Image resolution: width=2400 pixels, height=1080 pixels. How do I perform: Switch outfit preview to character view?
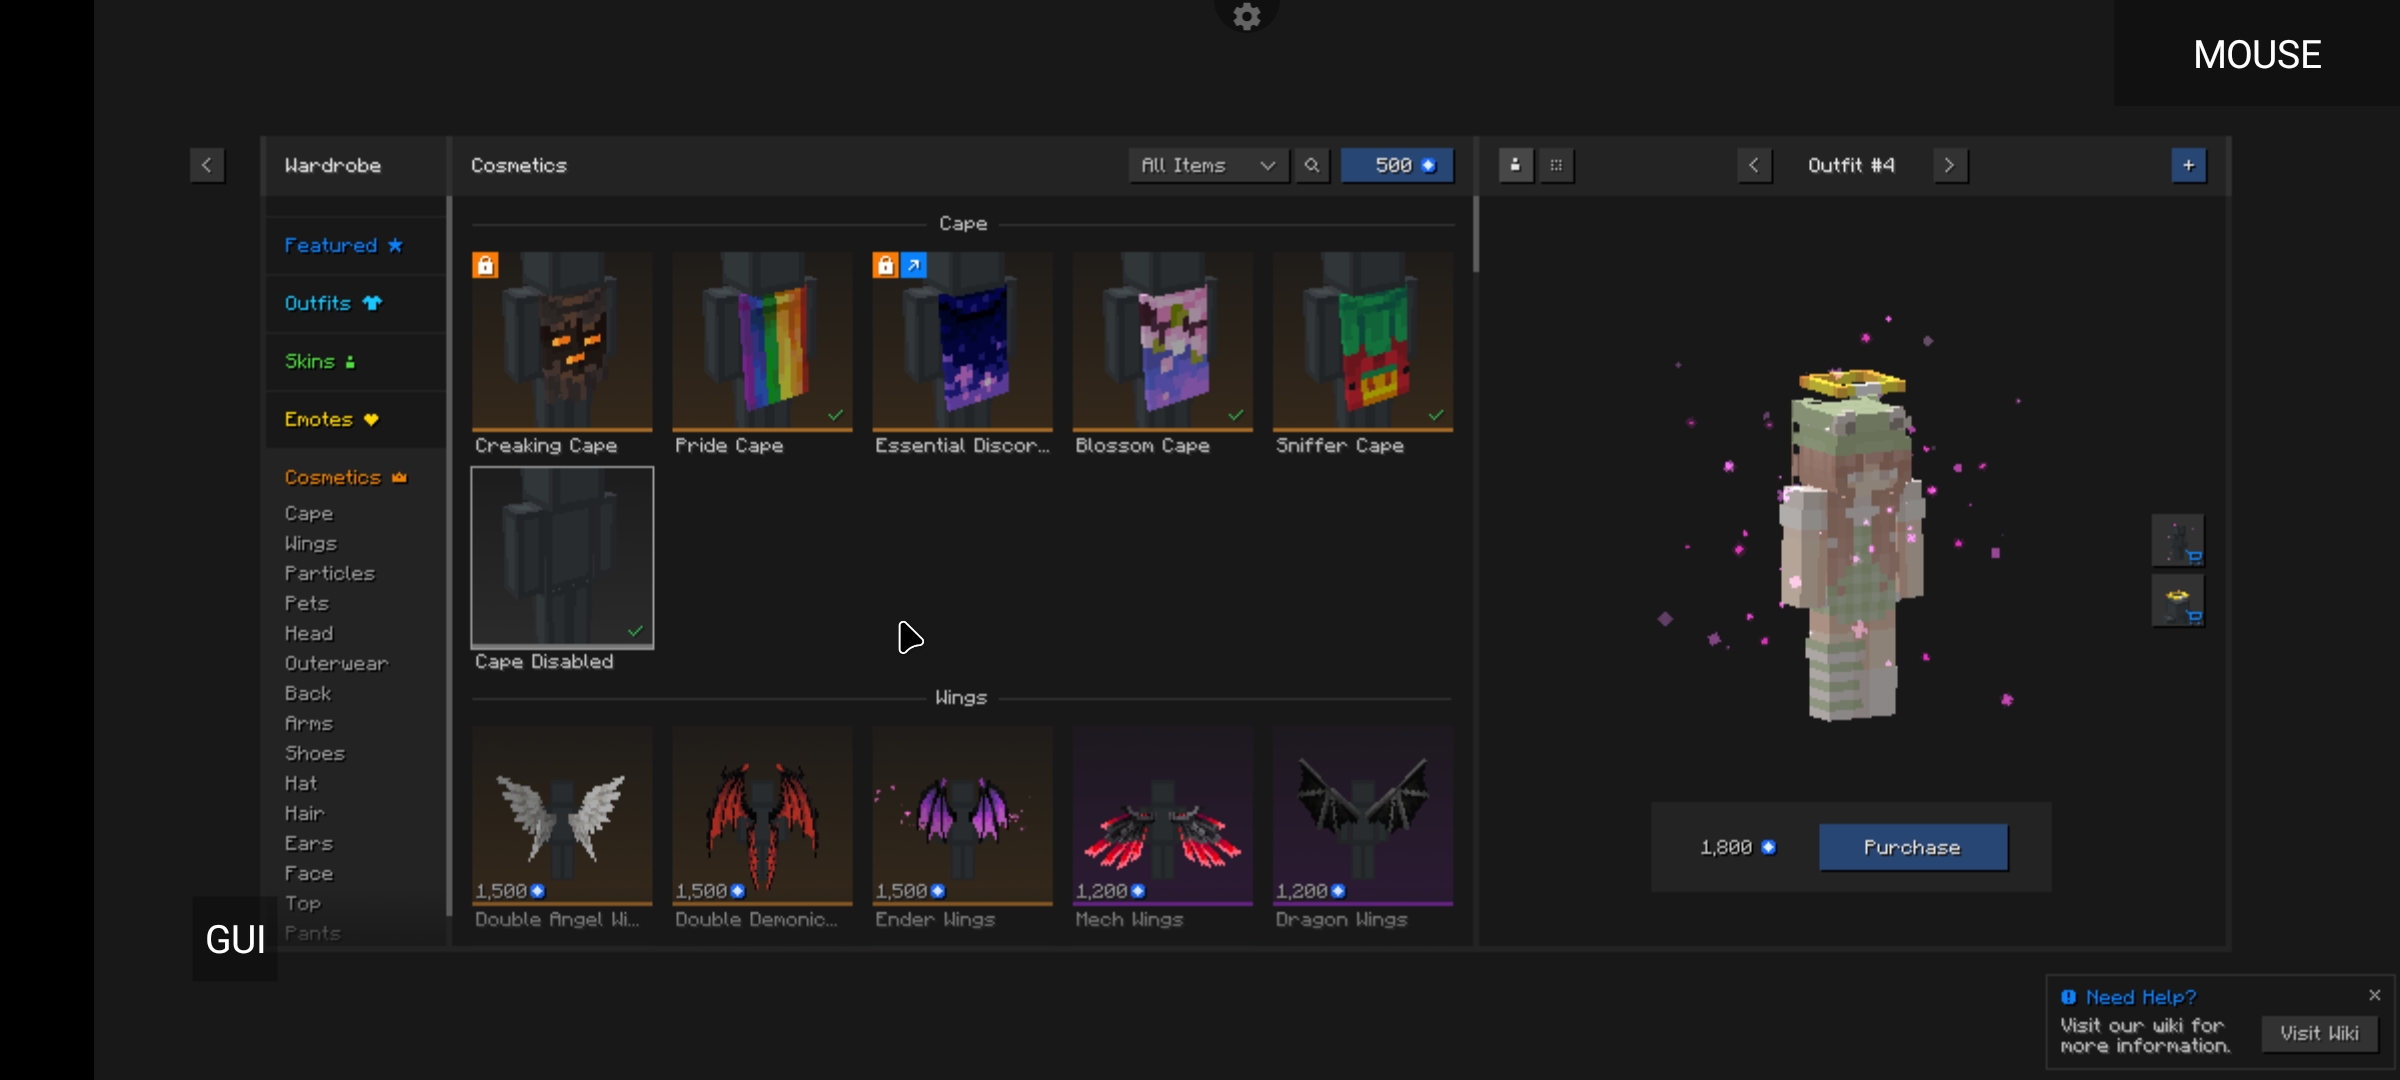pos(1515,165)
